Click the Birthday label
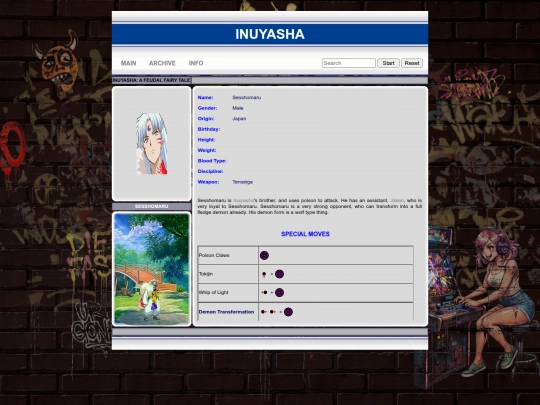 tap(209, 129)
